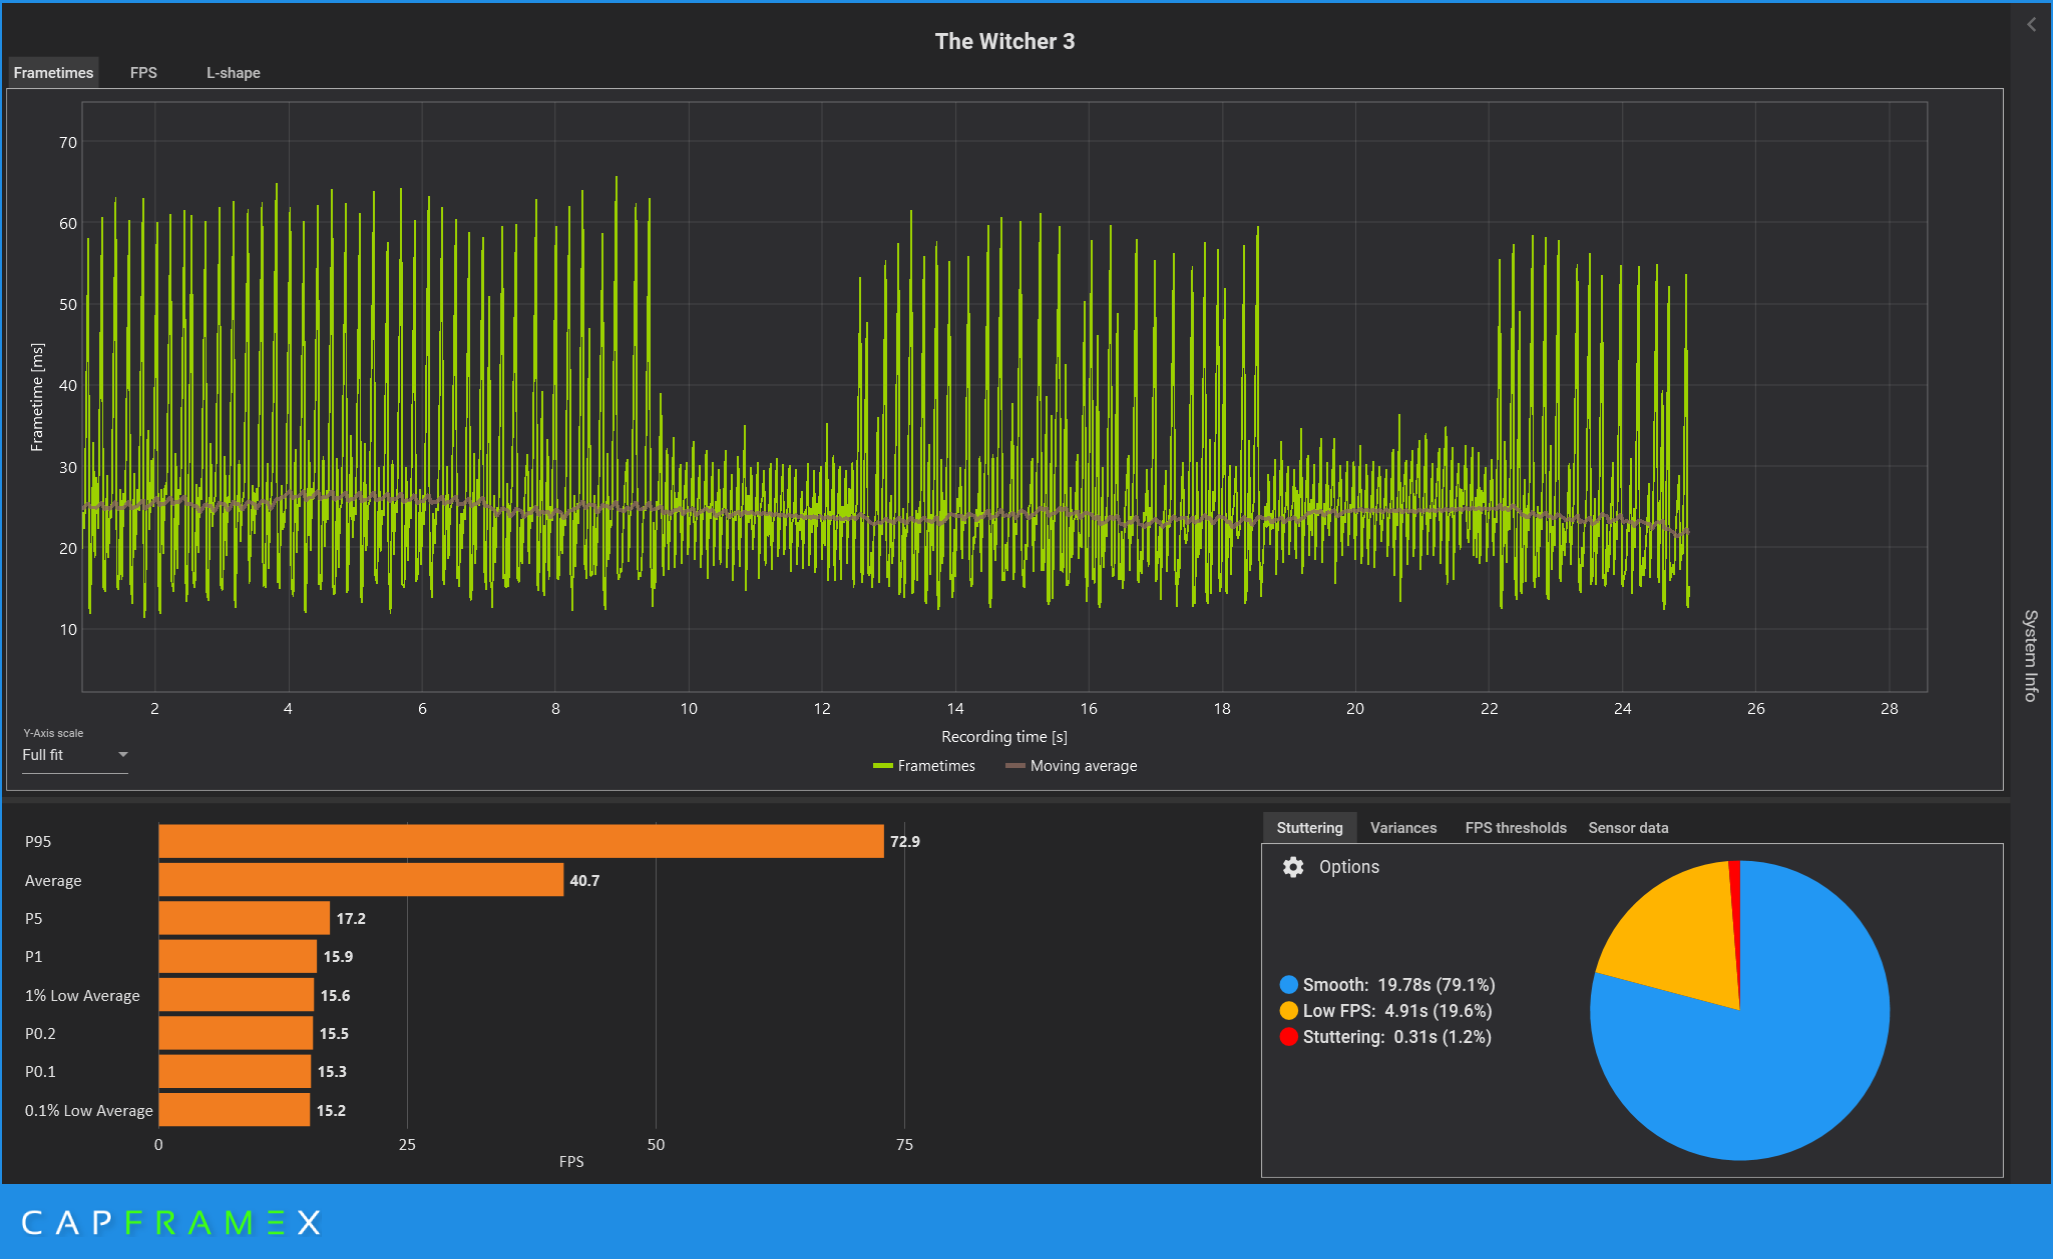Switch to the FPS tab
The height and width of the screenshot is (1259, 2053).
pos(143,73)
